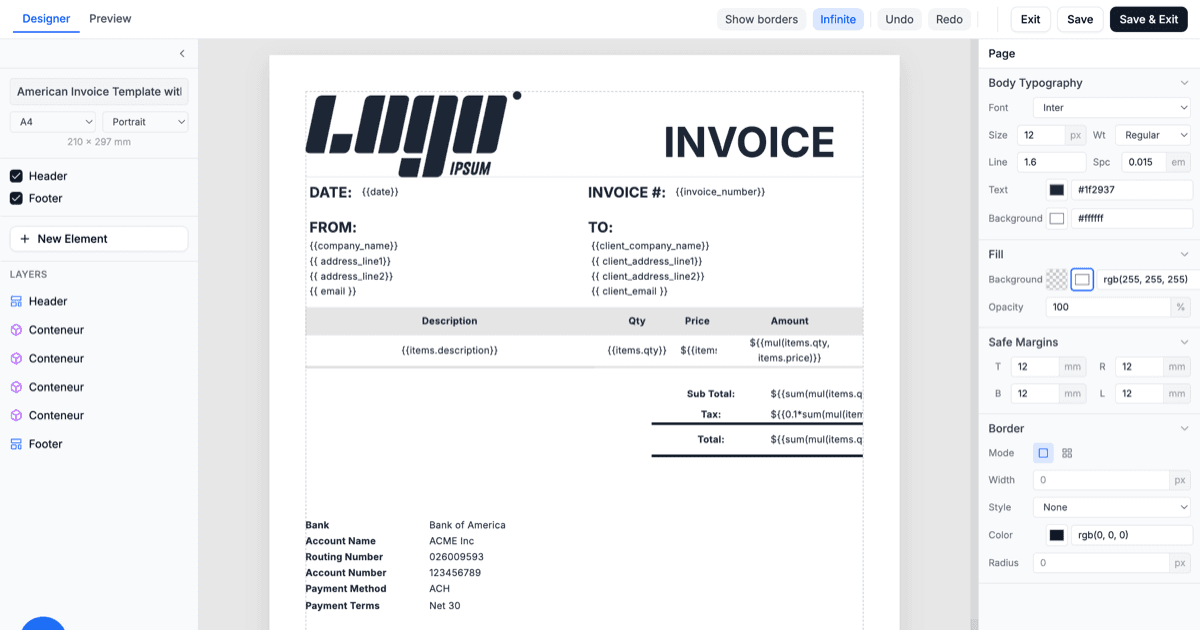This screenshot has width=1200, height=630.
Task: Open the Text color swatch
Action: point(1057,190)
